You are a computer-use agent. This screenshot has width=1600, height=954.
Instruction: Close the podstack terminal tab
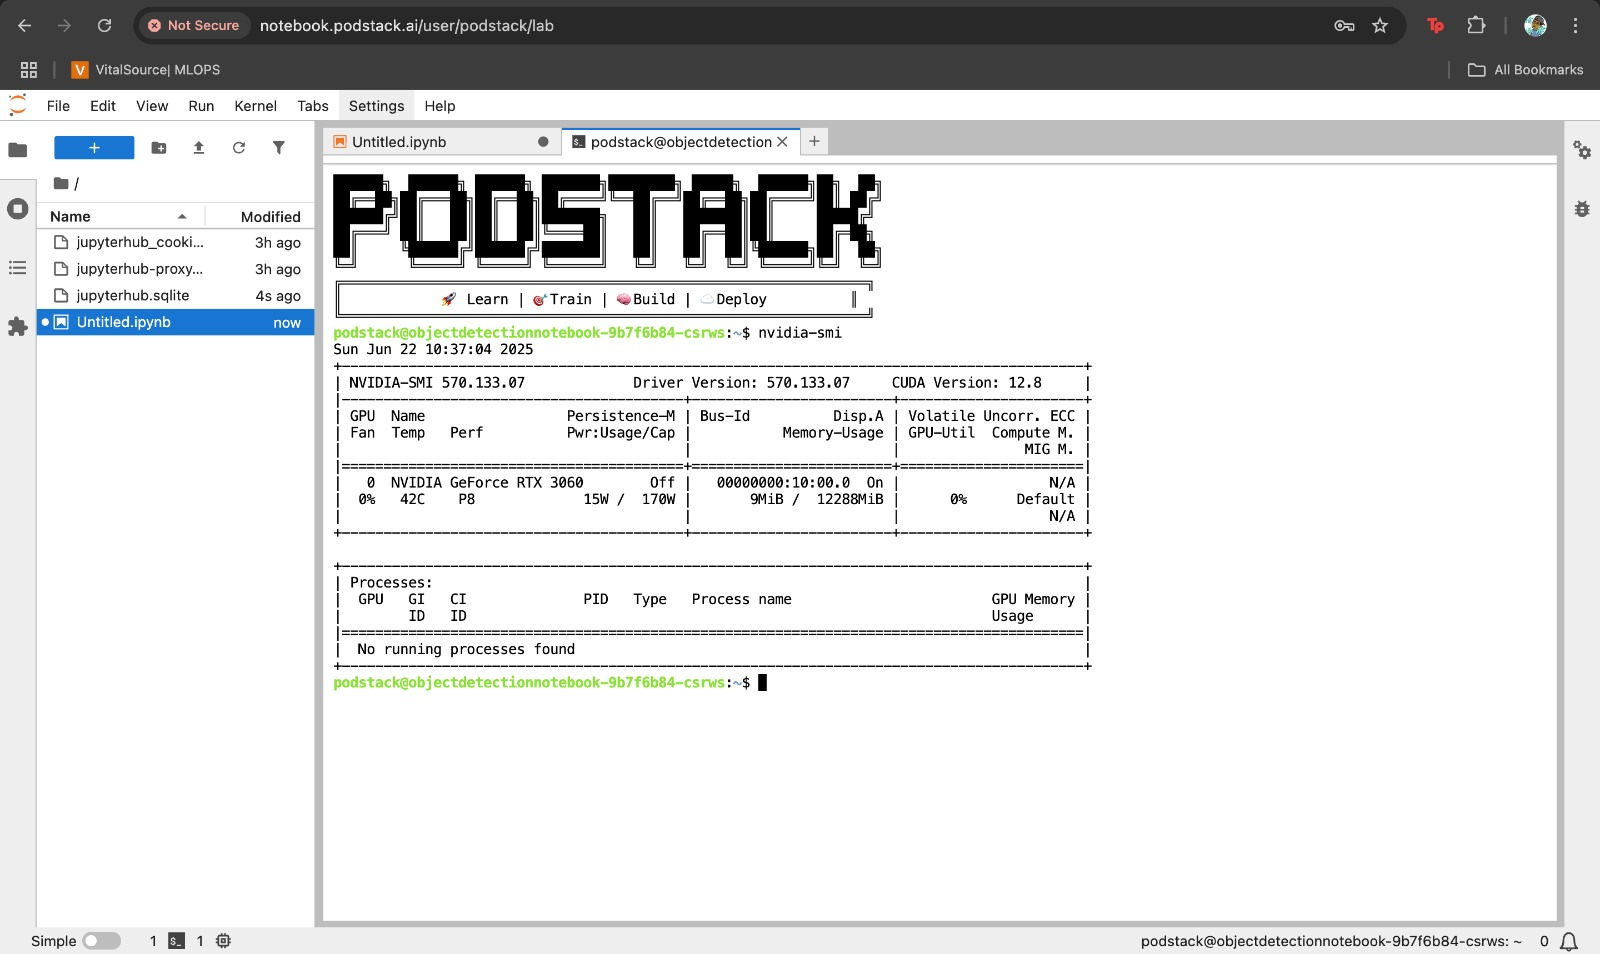tap(782, 142)
